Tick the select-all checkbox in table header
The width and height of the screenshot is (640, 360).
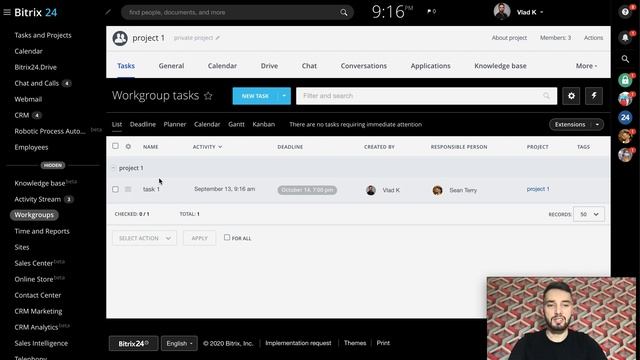116,146
